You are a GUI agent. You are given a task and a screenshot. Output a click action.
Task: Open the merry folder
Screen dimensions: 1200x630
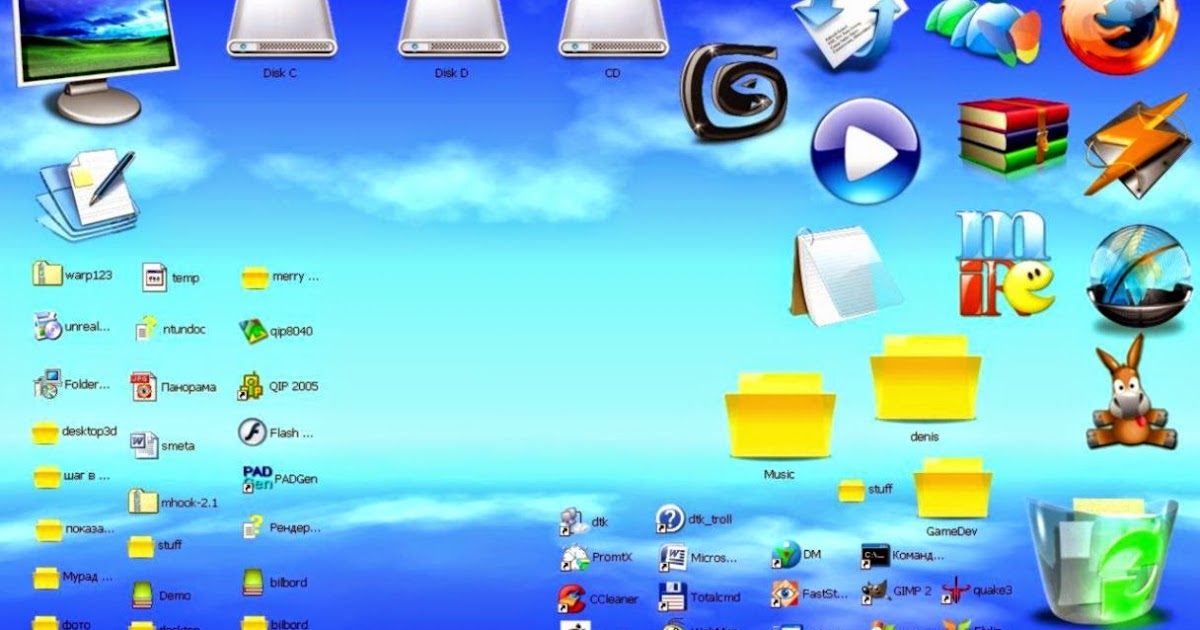pos(255,277)
